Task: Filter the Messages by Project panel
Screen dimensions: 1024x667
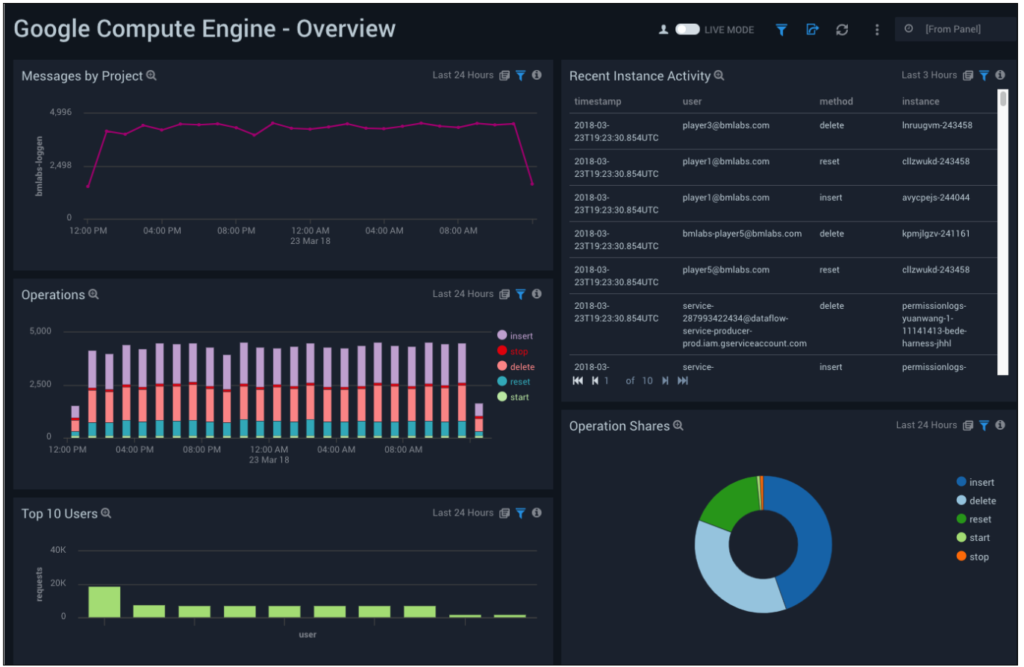Action: (x=520, y=76)
